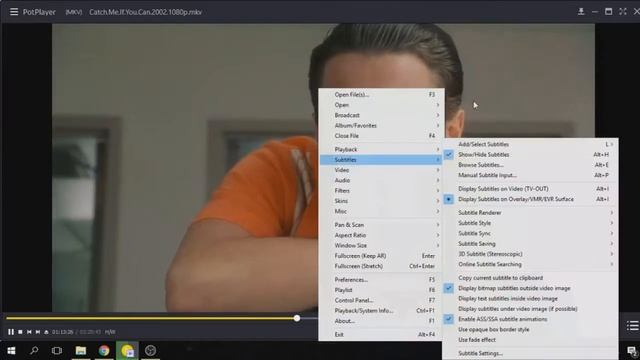
Task: Select Display Subtitles on Video (TV-OUT)
Action: pyautogui.click(x=530, y=189)
